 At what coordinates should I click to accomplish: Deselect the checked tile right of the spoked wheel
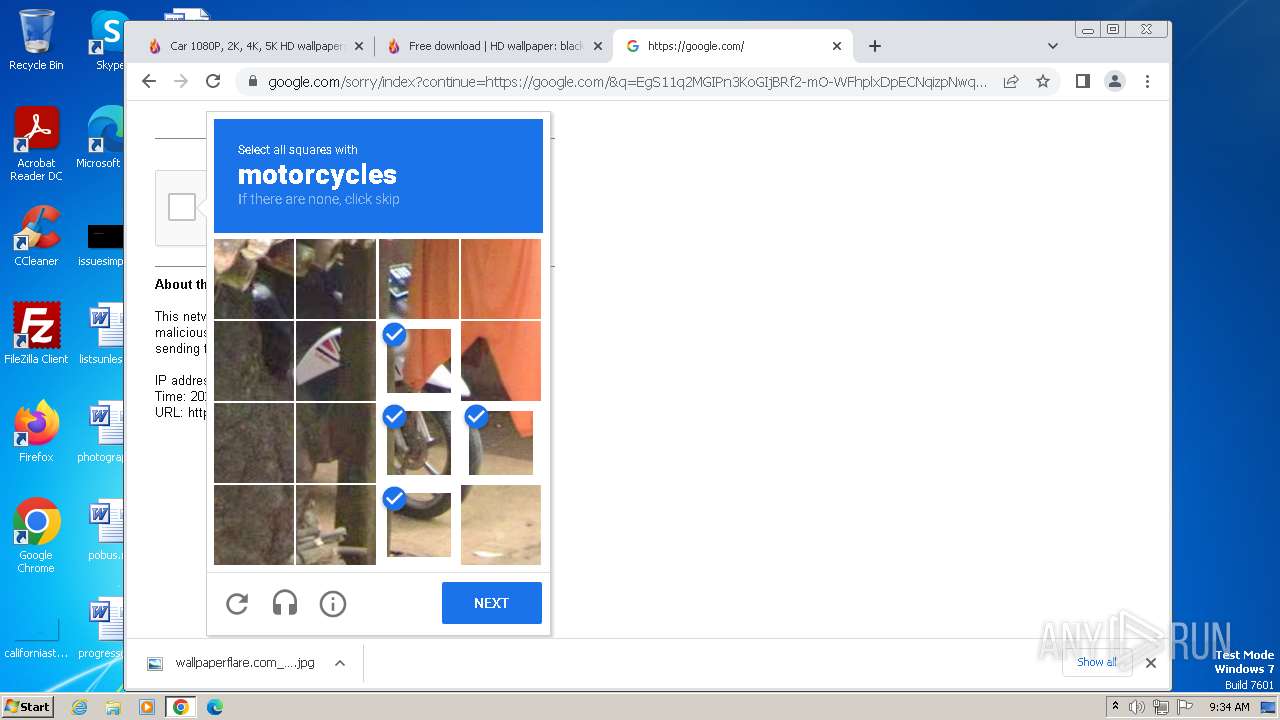tap(501, 443)
